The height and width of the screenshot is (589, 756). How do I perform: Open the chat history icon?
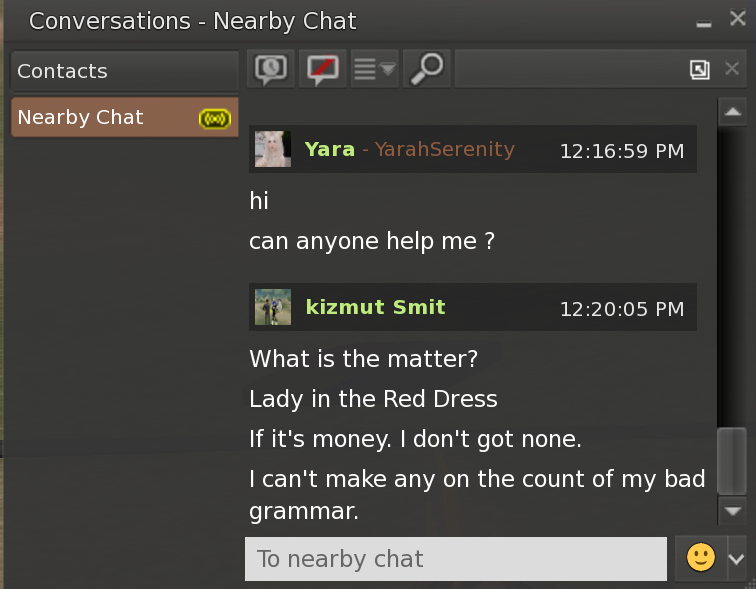[x=271, y=69]
